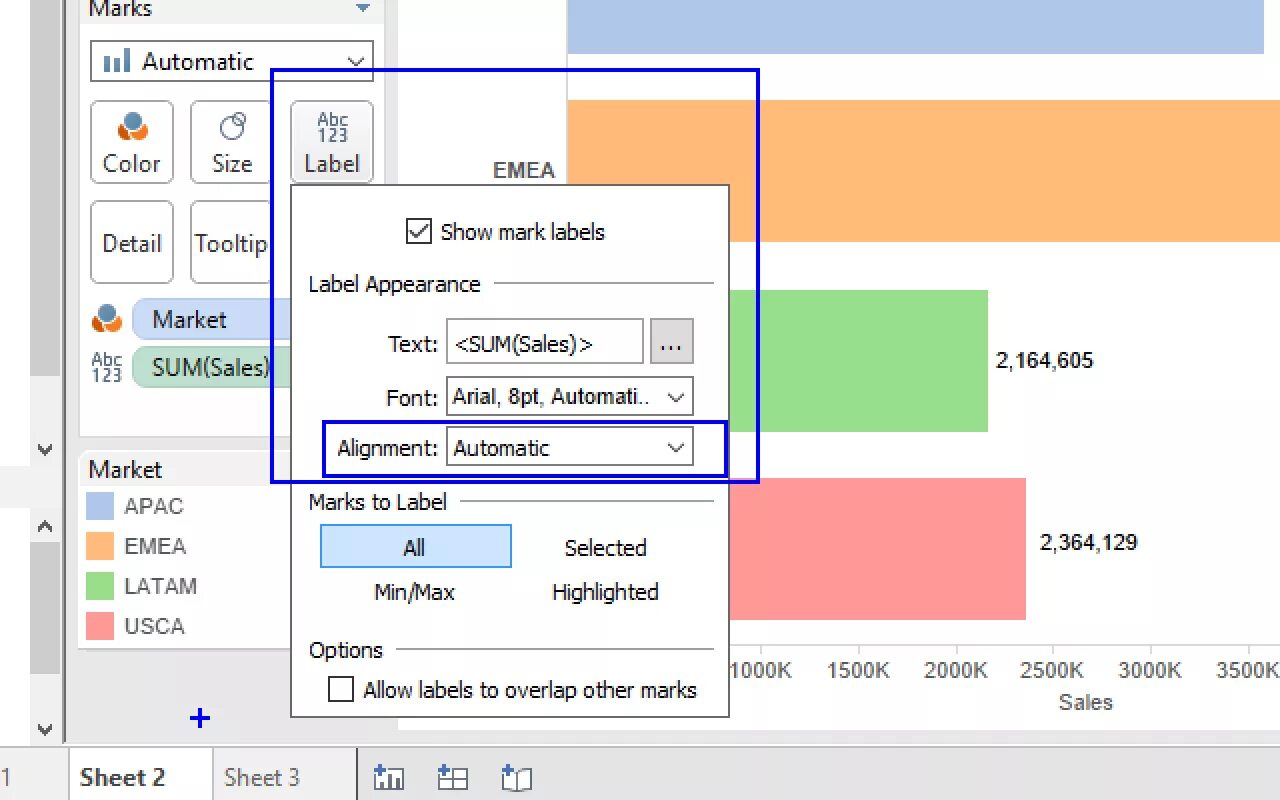Click the EMEA row header
1280x800 pixels.
[524, 170]
